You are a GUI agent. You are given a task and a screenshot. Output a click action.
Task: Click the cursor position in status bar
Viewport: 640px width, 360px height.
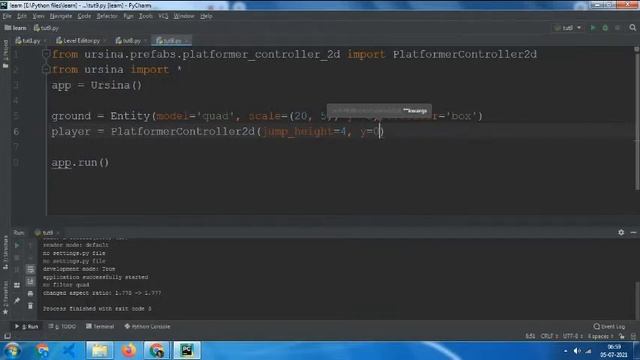coord(530,336)
